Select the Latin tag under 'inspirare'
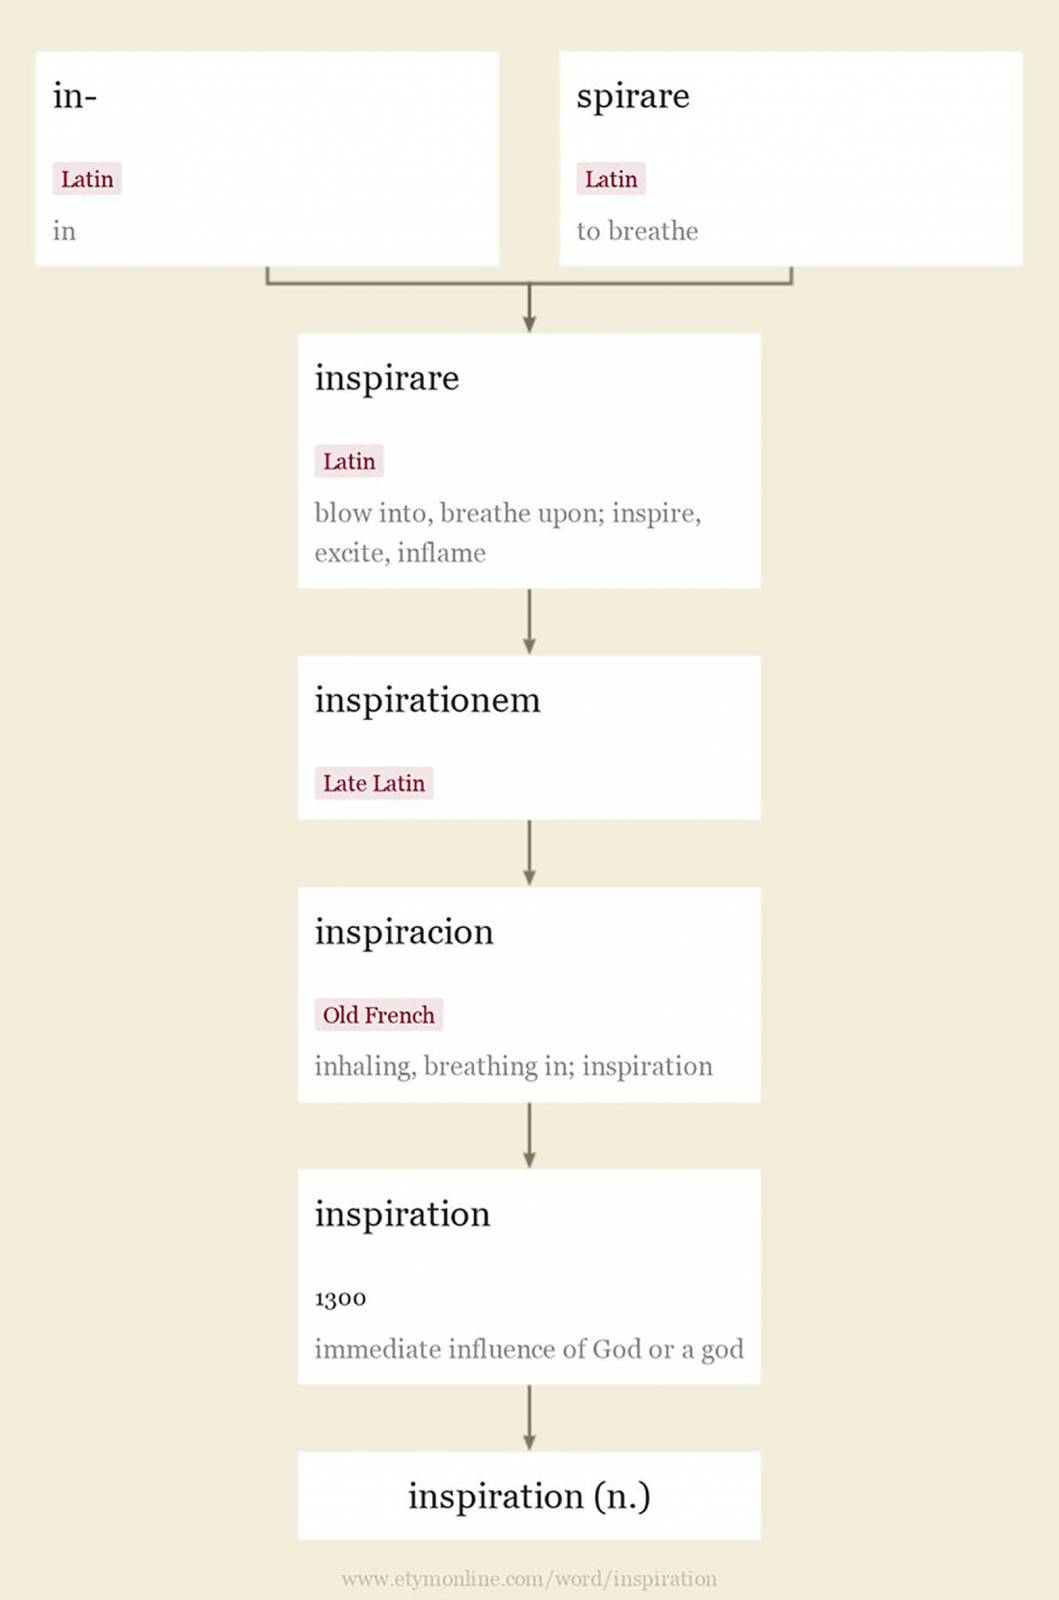The image size is (1059, 1600). pos(349,461)
